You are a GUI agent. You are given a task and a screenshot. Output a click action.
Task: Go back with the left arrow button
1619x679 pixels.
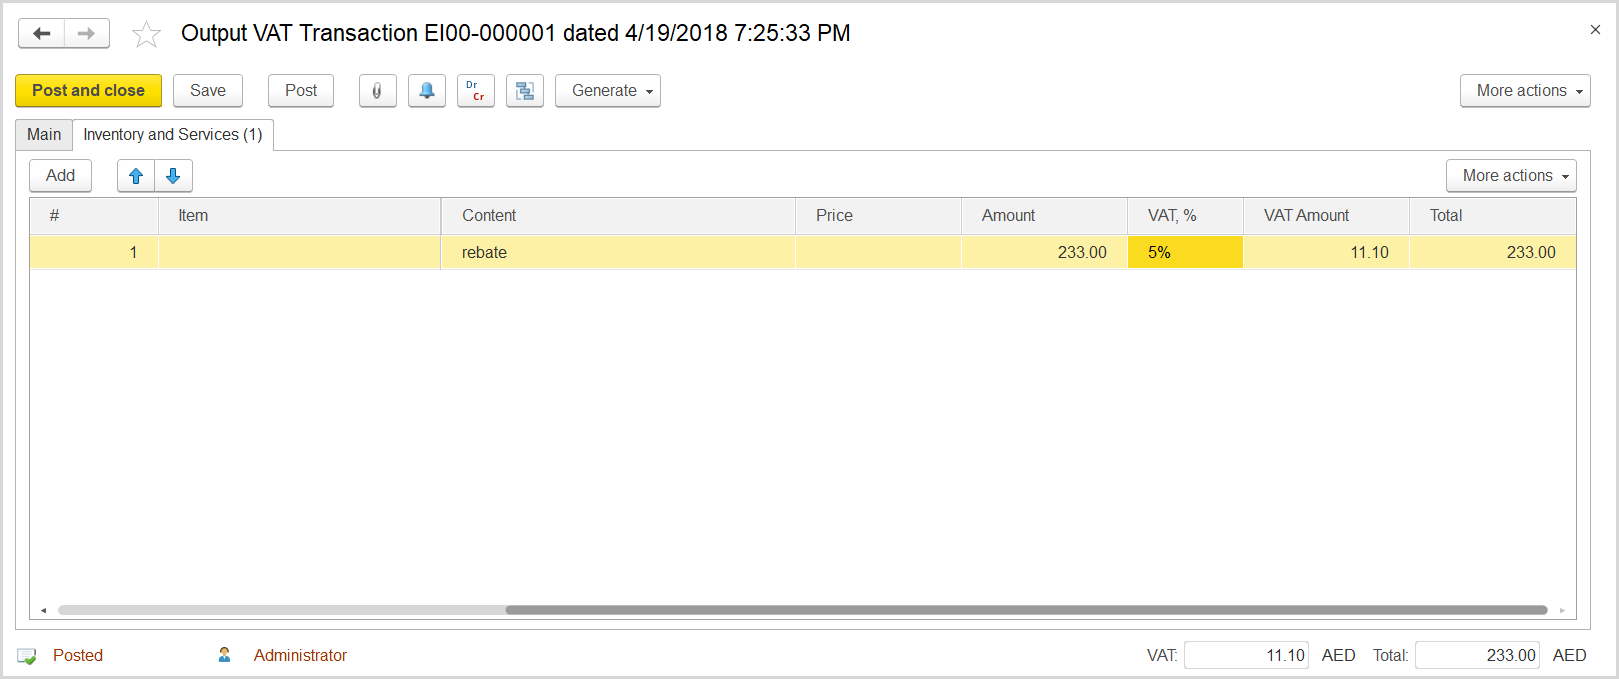[x=42, y=33]
